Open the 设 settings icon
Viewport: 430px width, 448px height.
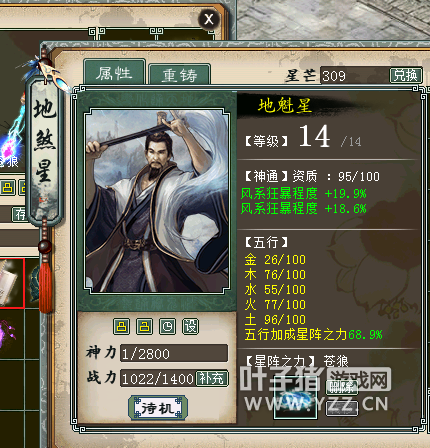[190, 326]
